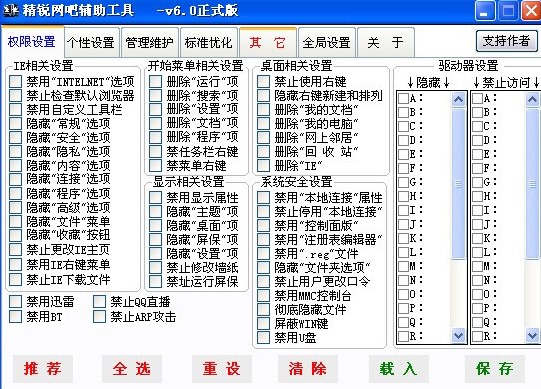The height and width of the screenshot is (389, 541).
Task: Go to the 全局设置 tab
Action: coord(326,43)
